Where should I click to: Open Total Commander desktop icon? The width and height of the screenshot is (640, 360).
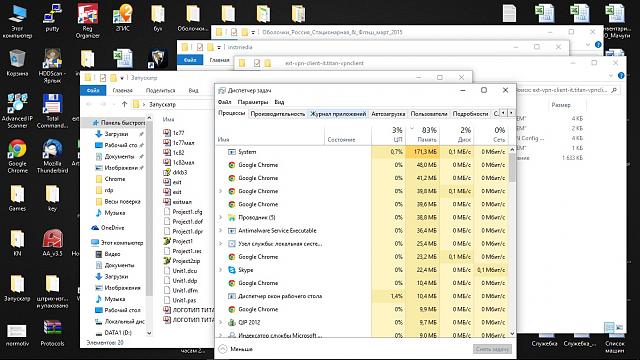(x=52, y=111)
